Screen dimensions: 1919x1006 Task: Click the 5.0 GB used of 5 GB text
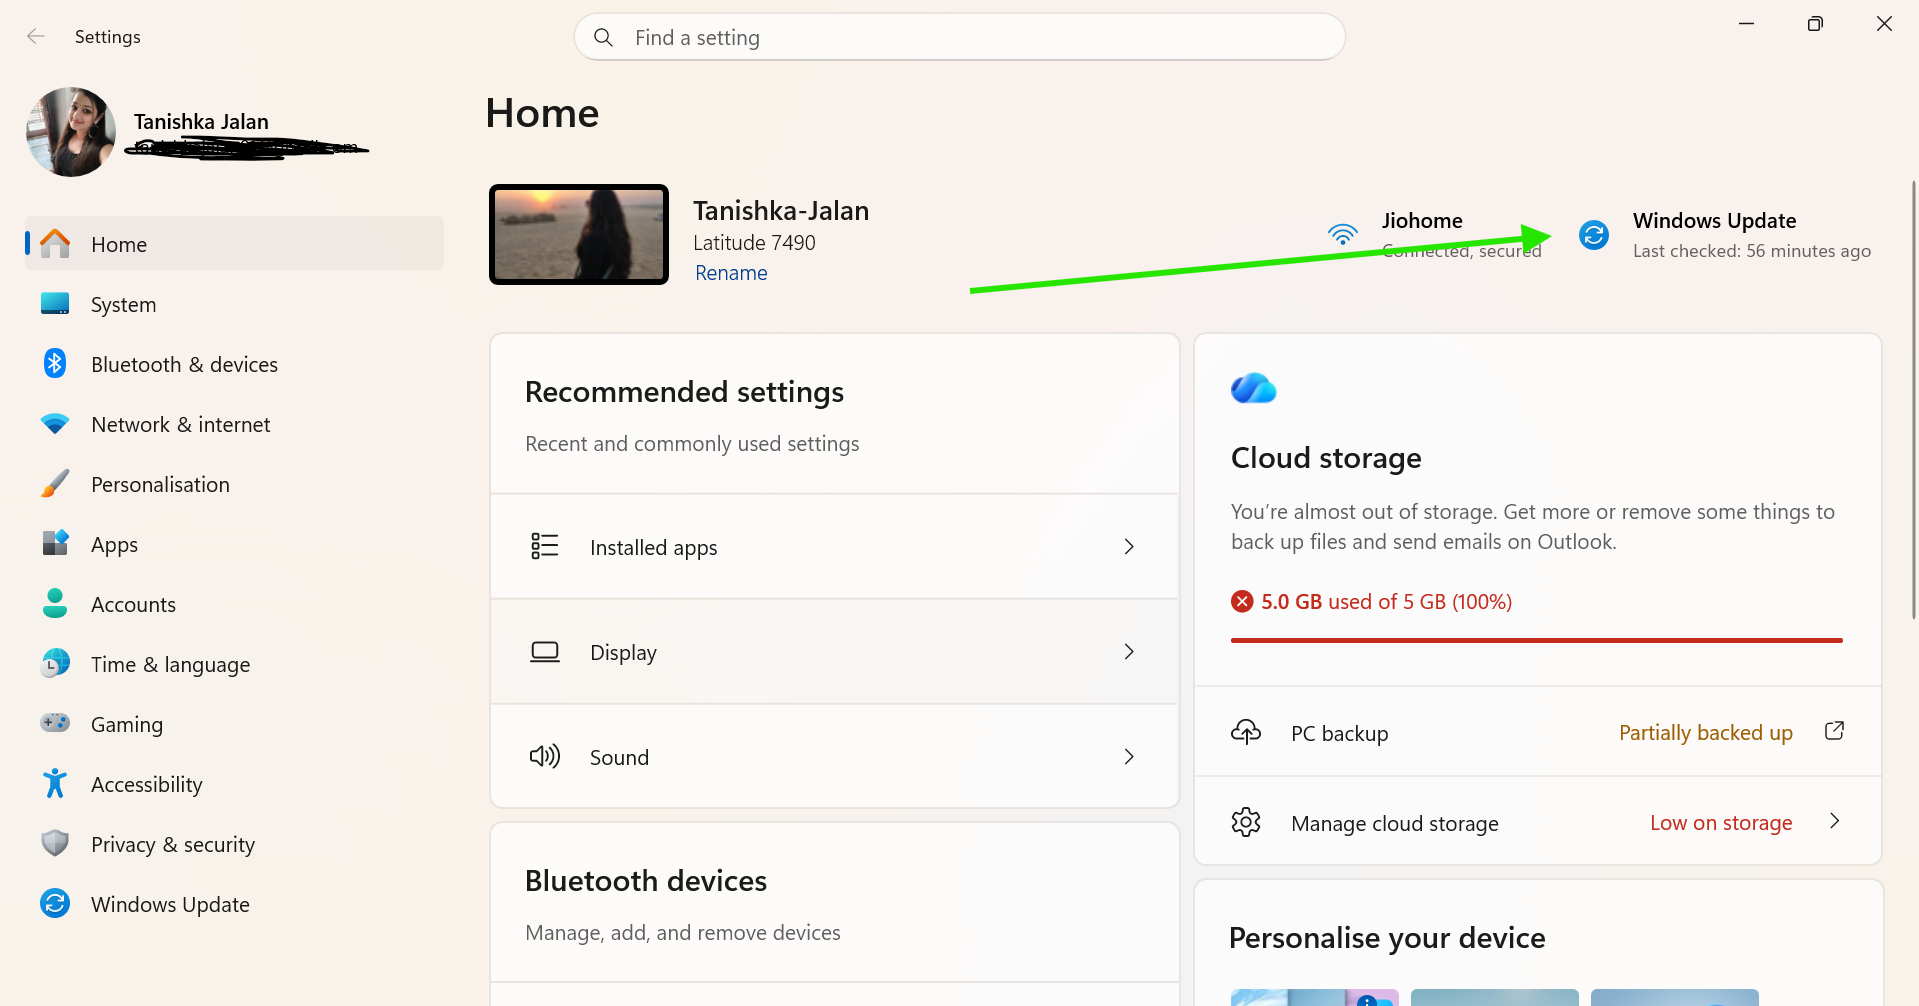pyautogui.click(x=1386, y=602)
